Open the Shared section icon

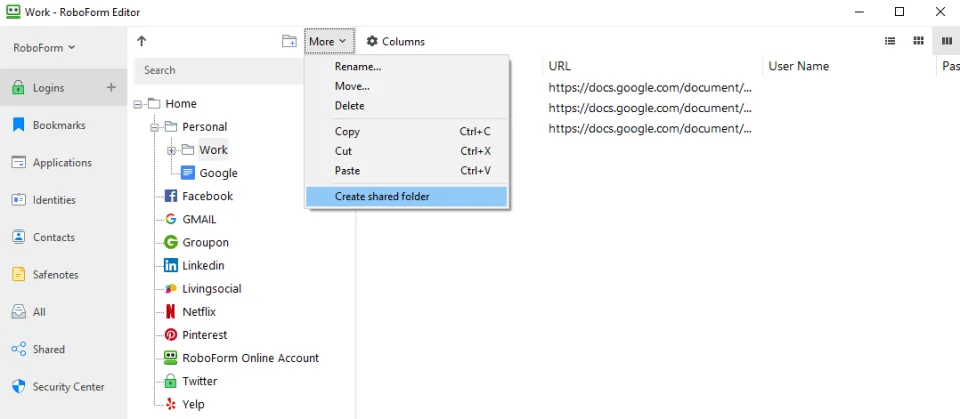[x=19, y=349]
